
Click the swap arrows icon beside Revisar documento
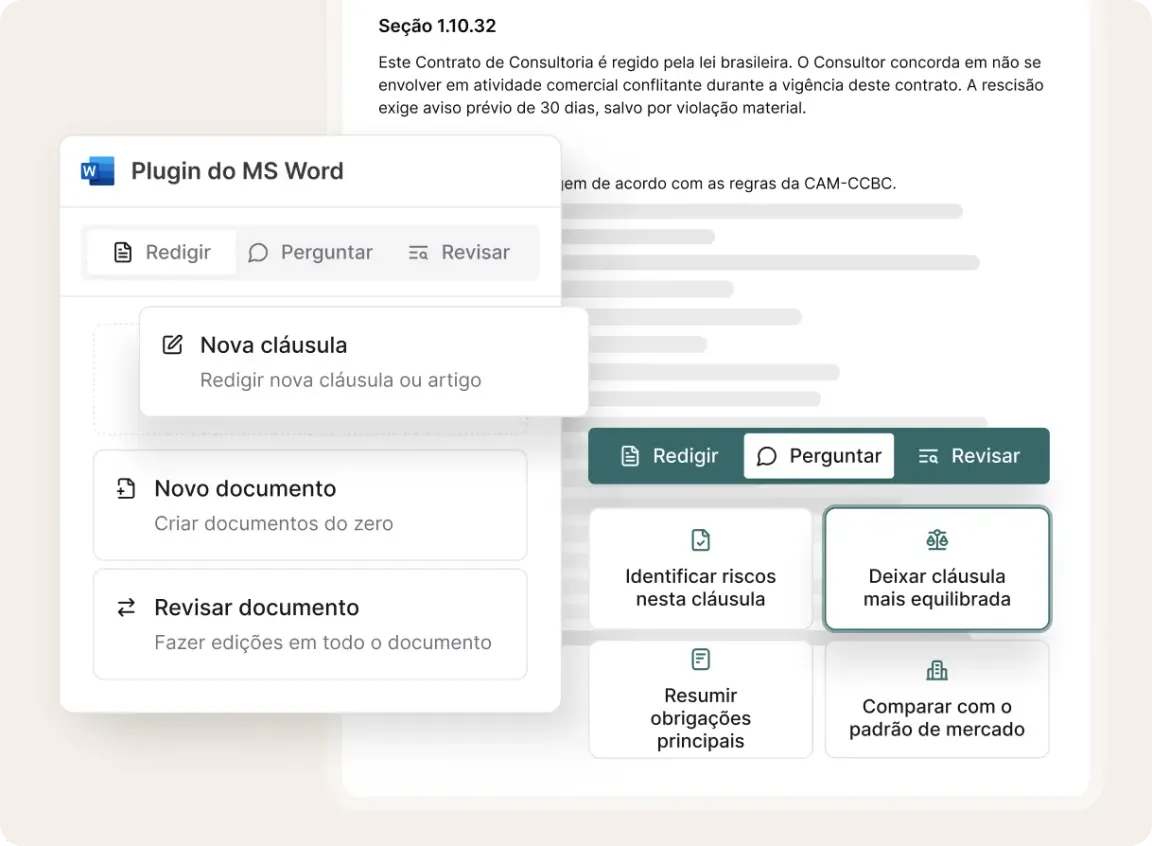coord(126,608)
